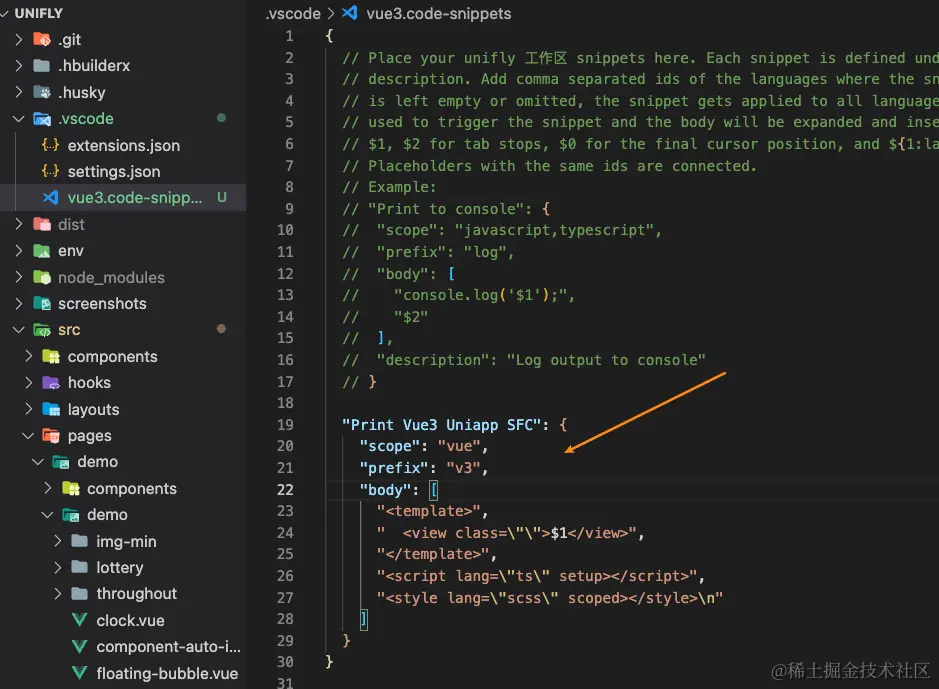939x689 pixels.
Task: Click the extensions.json braces icon
Action: [x=51, y=145]
